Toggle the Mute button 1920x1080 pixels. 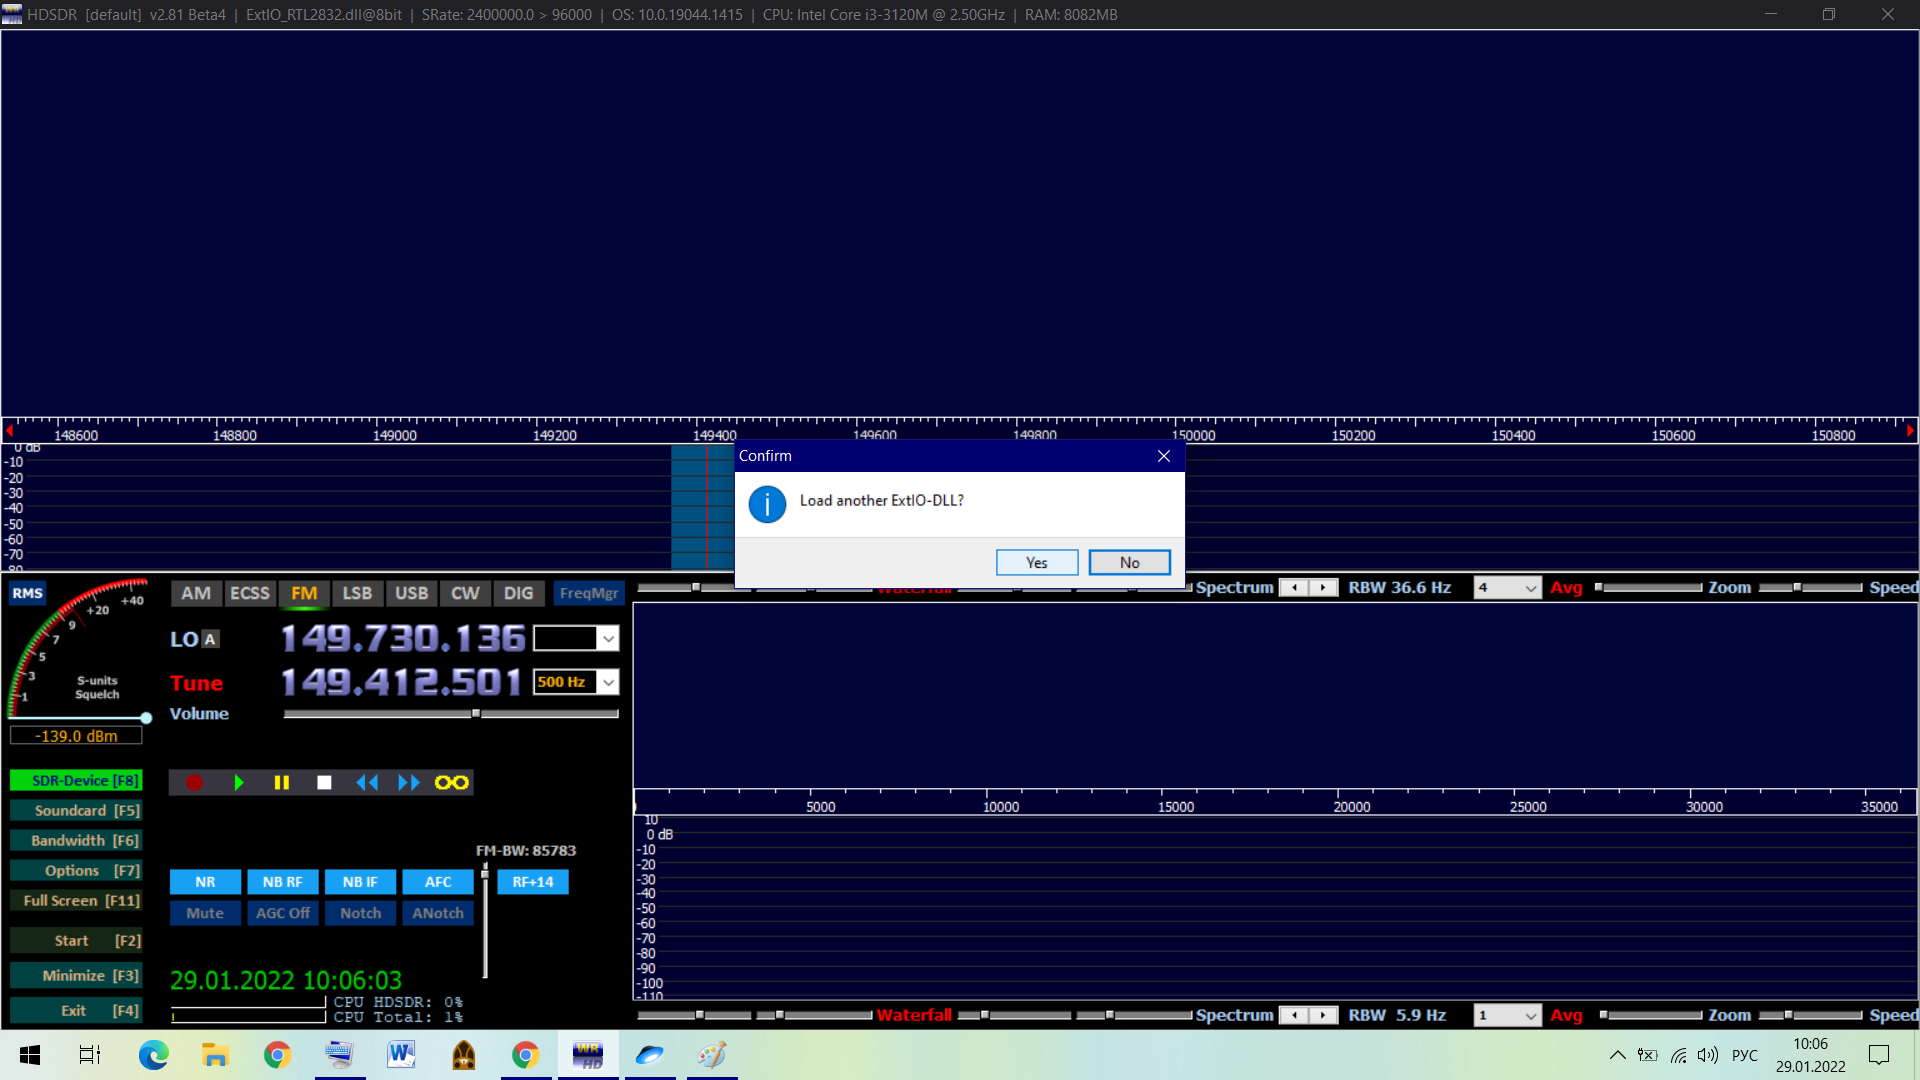[x=205, y=913]
